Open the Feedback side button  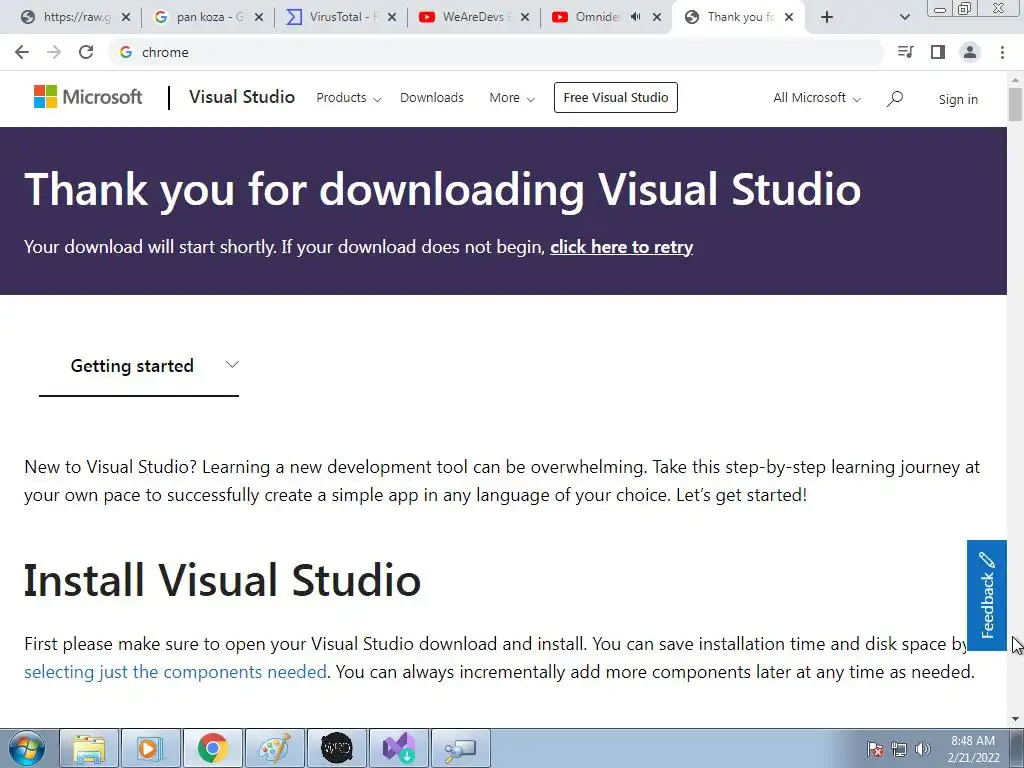point(987,595)
